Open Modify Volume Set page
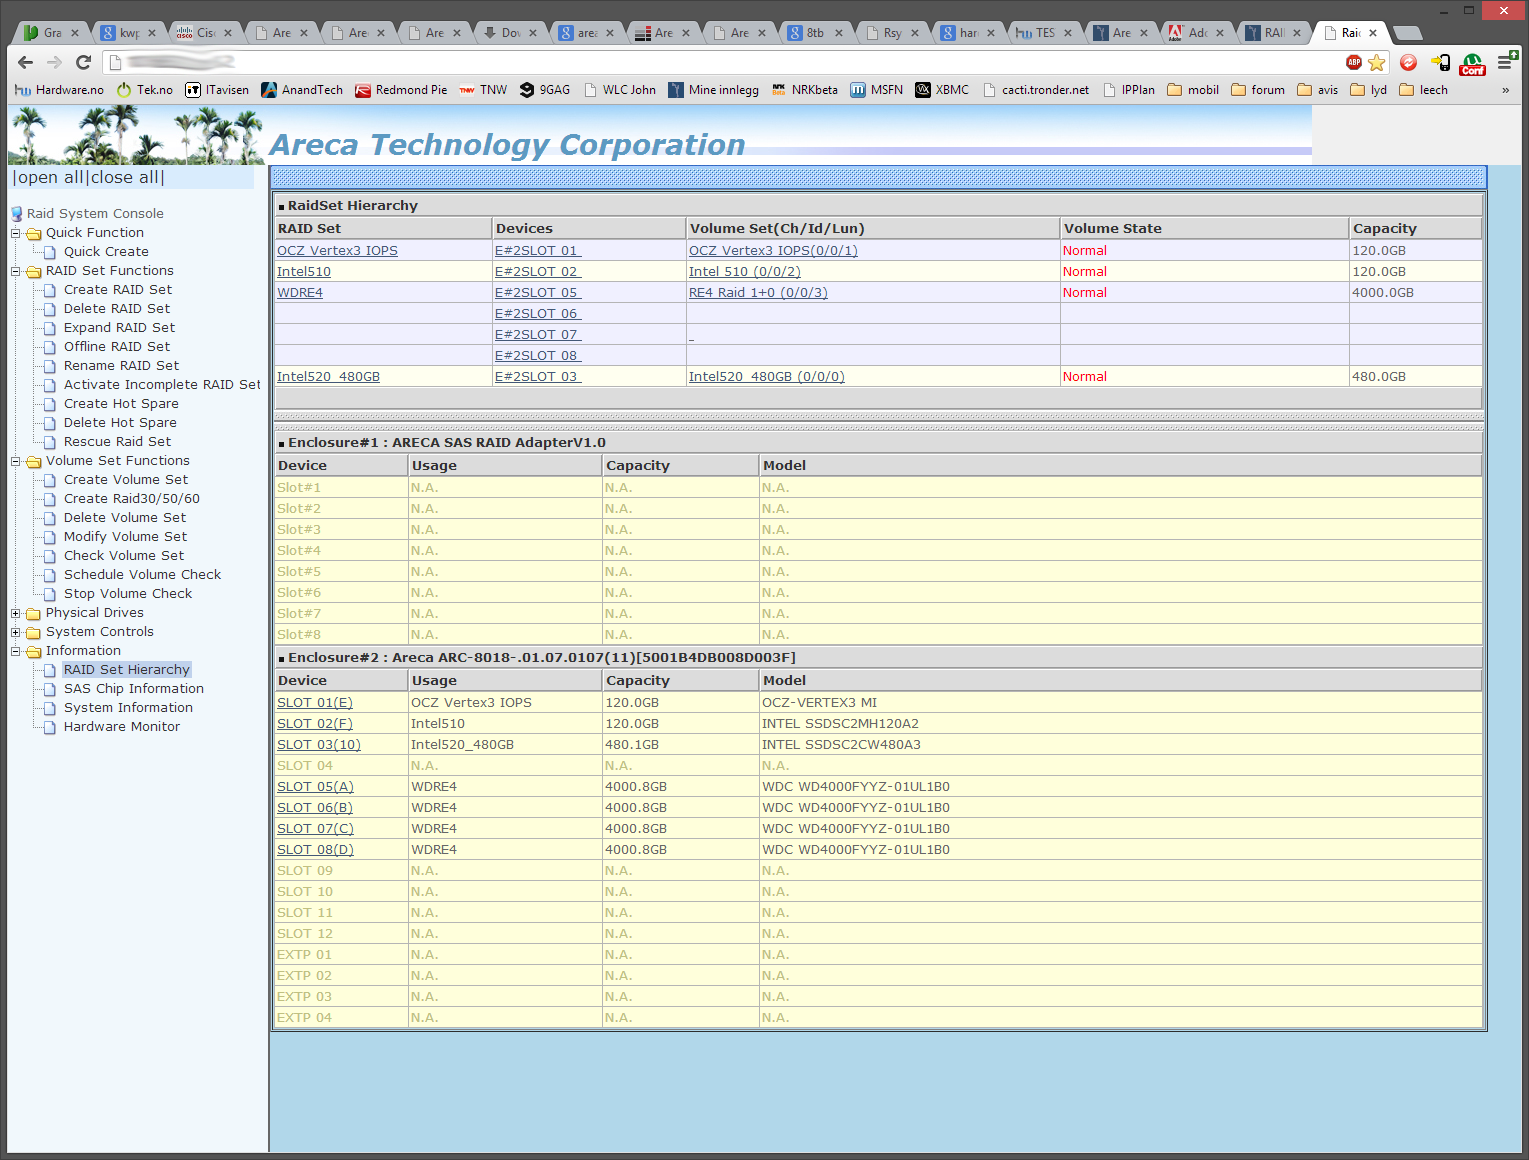 point(125,537)
